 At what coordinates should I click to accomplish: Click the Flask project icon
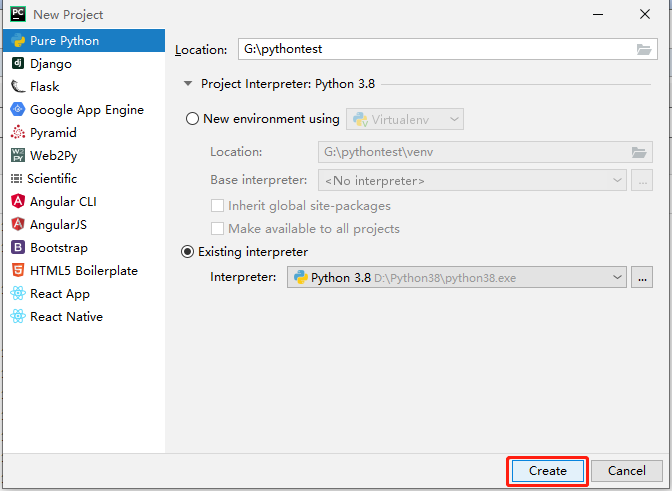click(18, 87)
